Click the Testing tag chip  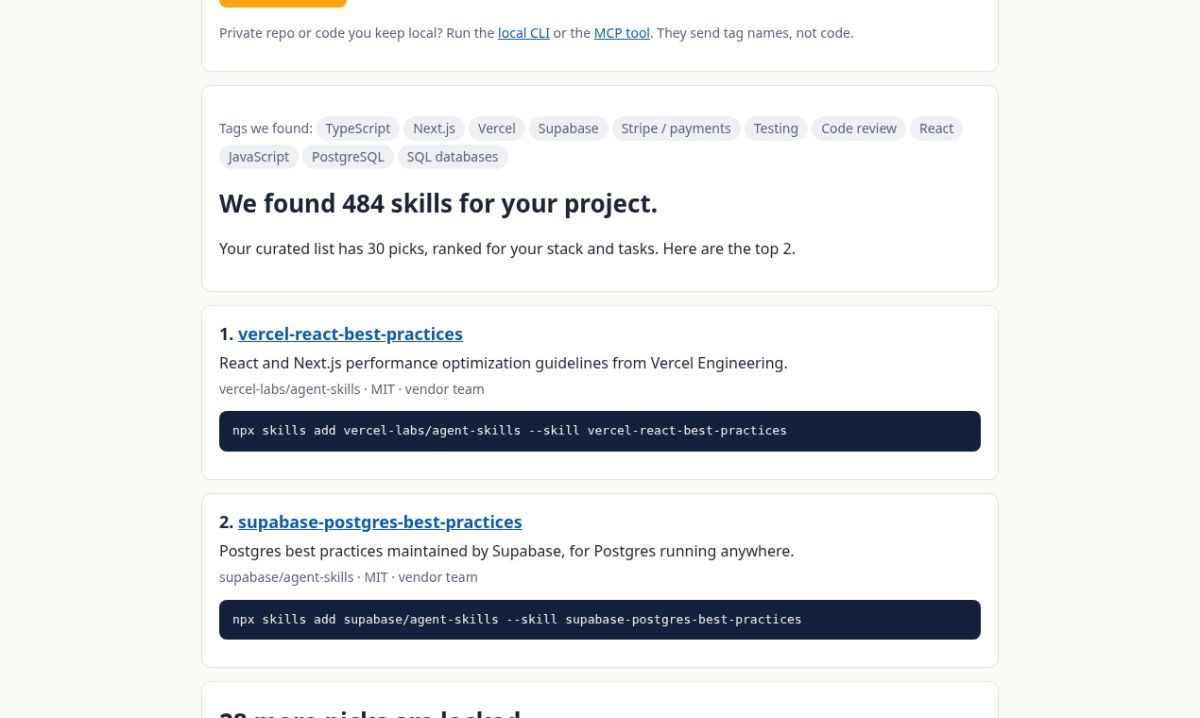coord(776,128)
